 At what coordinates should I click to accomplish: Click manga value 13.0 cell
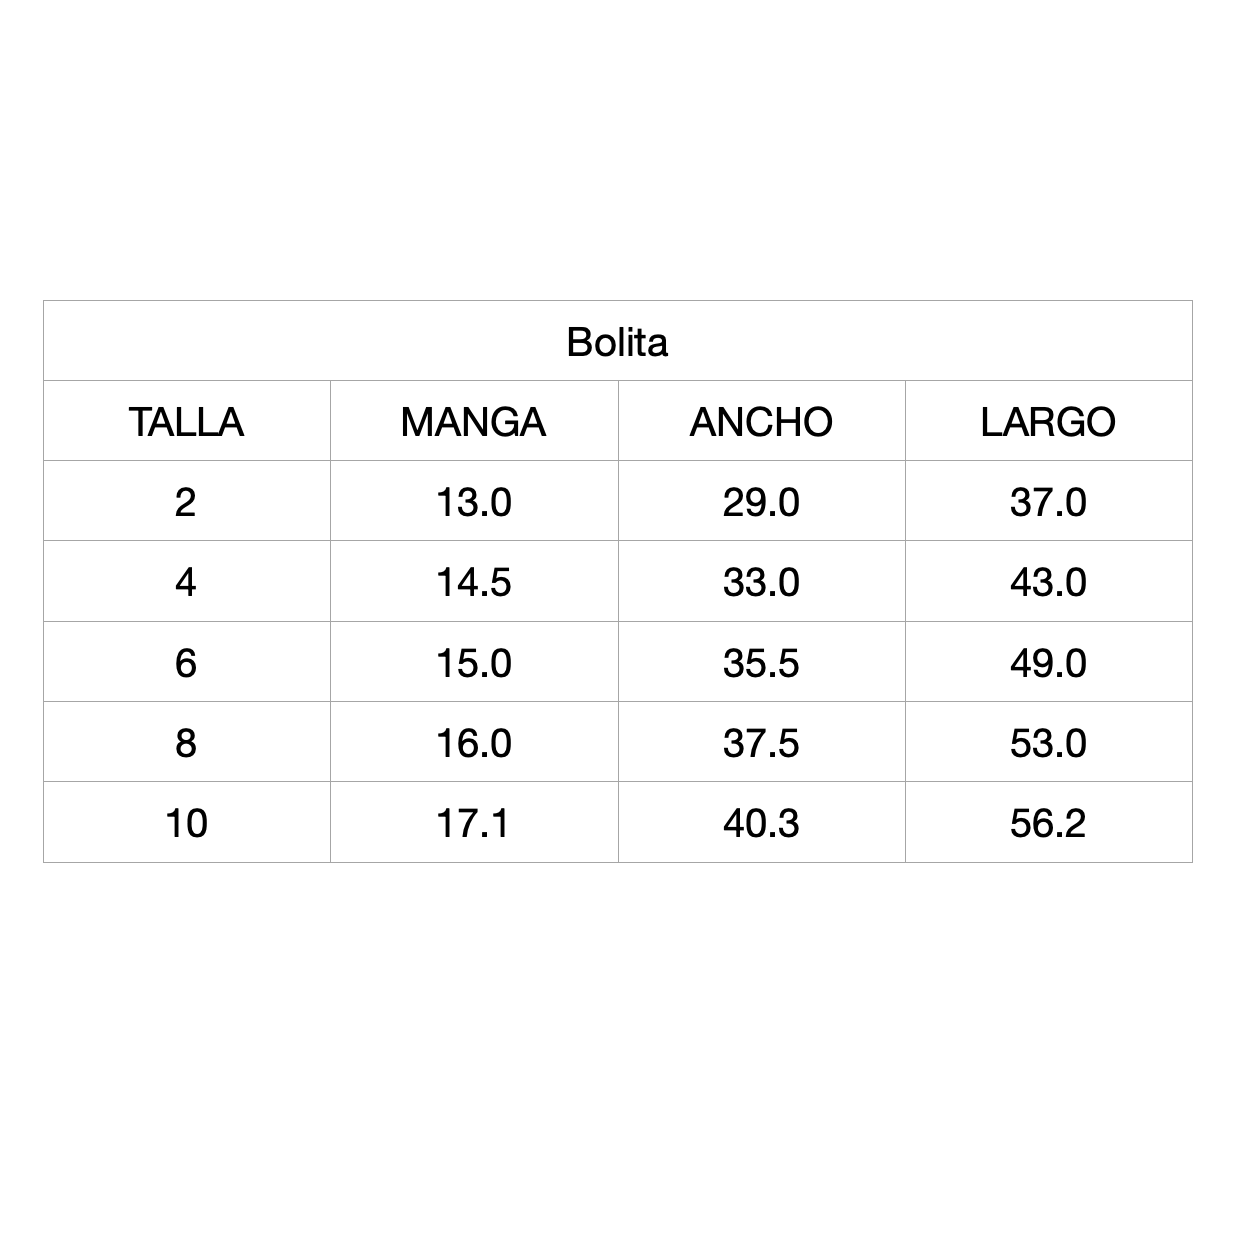pos(473,502)
